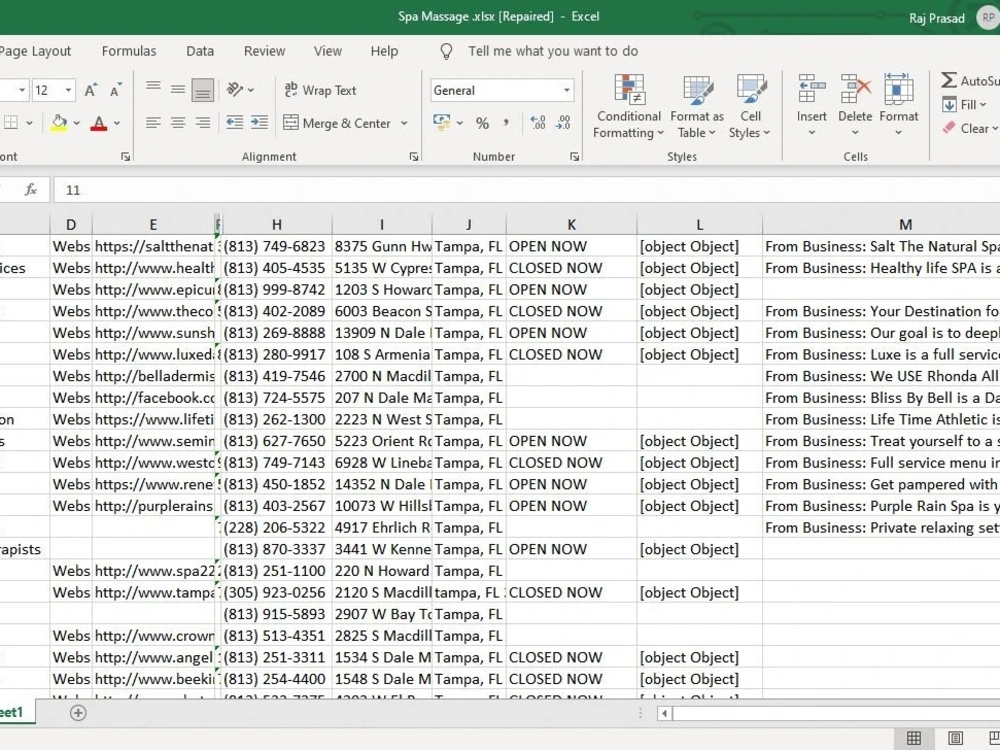Apply accounting number format
This screenshot has height=750, width=1000.
(x=441, y=122)
